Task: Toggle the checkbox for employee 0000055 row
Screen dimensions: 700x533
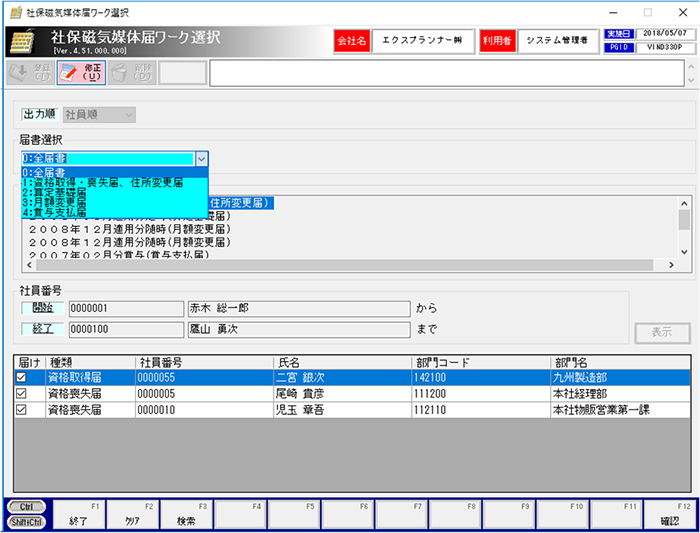Action: tap(22, 378)
